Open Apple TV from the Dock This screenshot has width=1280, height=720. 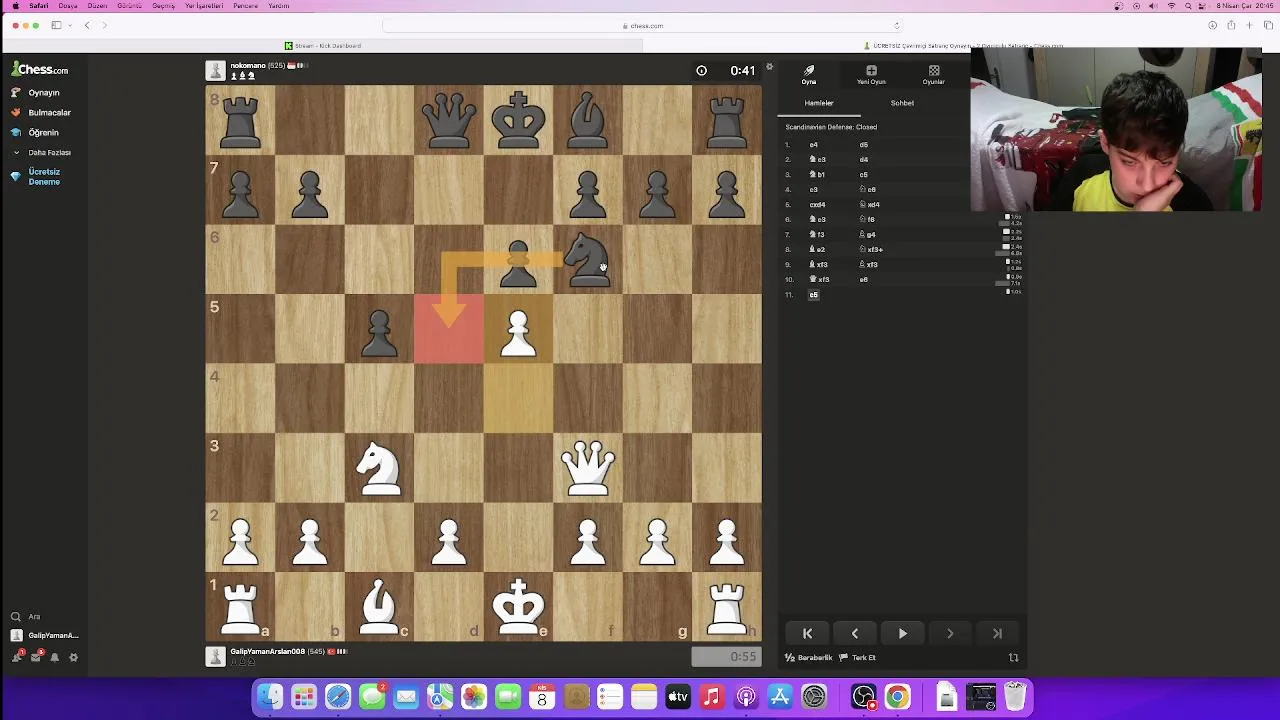tap(678, 697)
